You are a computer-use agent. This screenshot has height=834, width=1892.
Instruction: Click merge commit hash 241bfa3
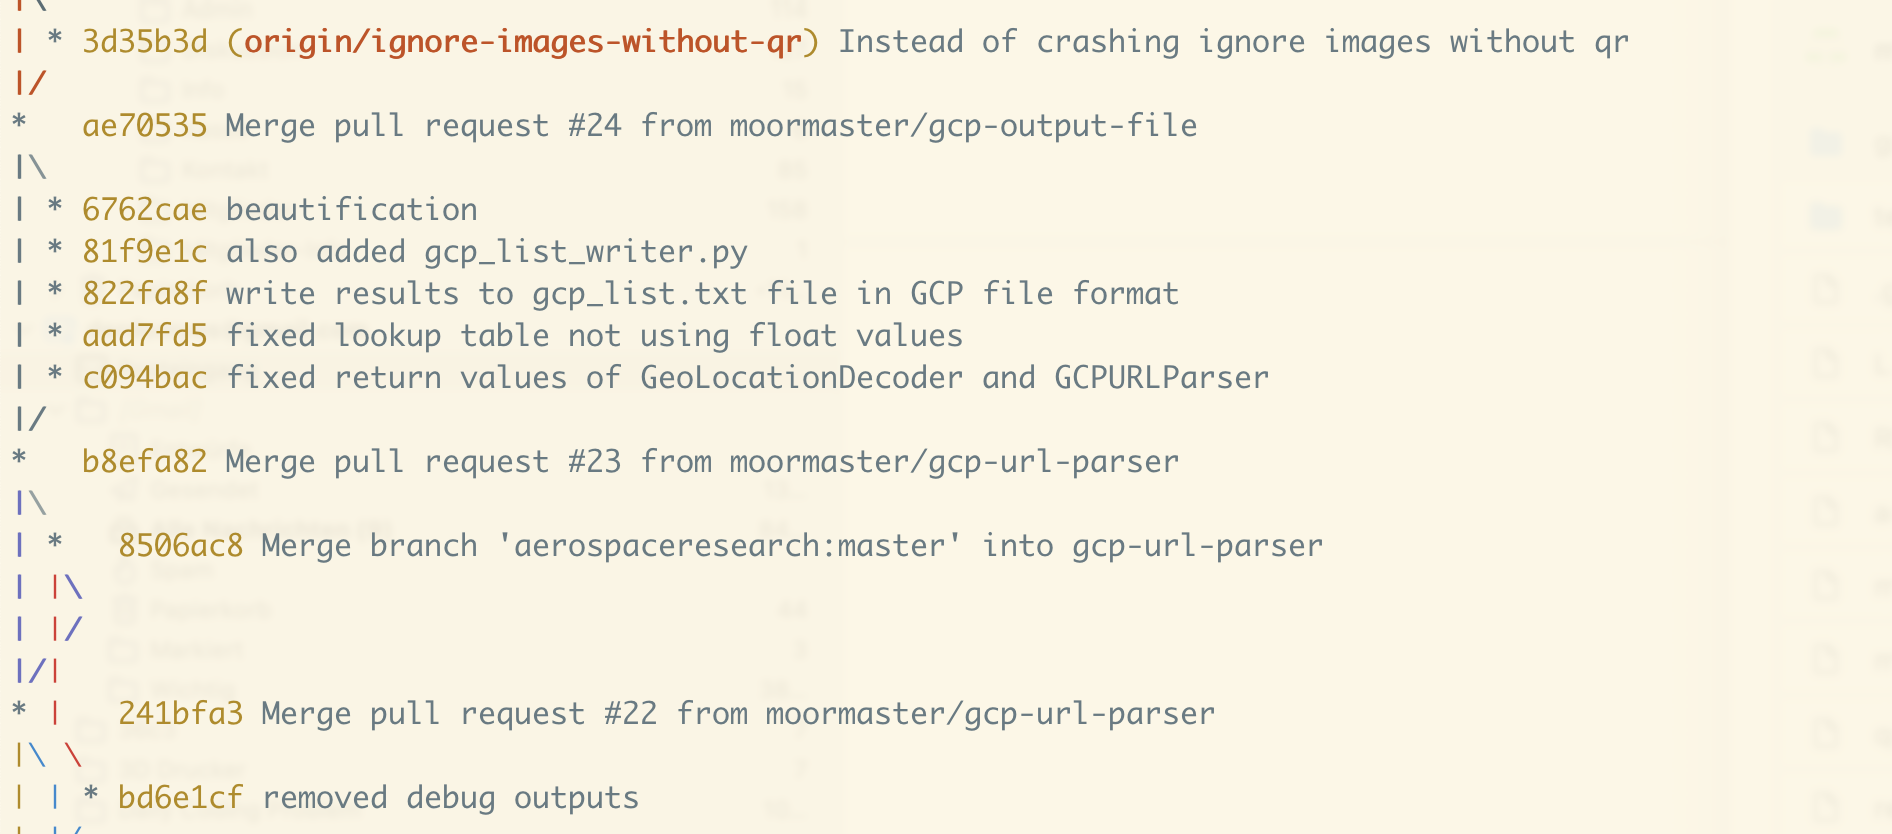[180, 714]
